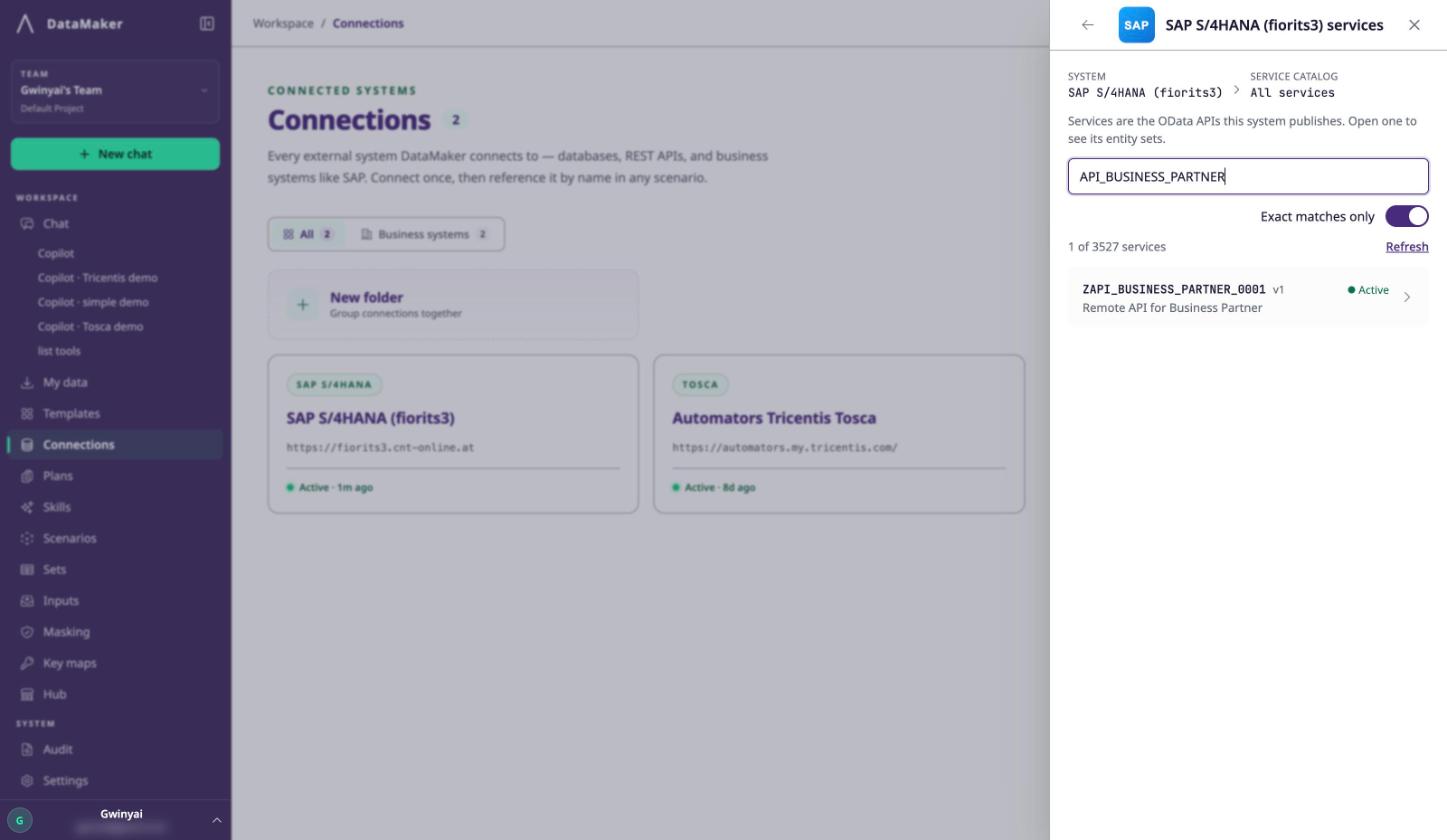The height and width of the screenshot is (840, 1447).
Task: Expand the Gwinyai user menu chevron
Action: tap(216, 820)
